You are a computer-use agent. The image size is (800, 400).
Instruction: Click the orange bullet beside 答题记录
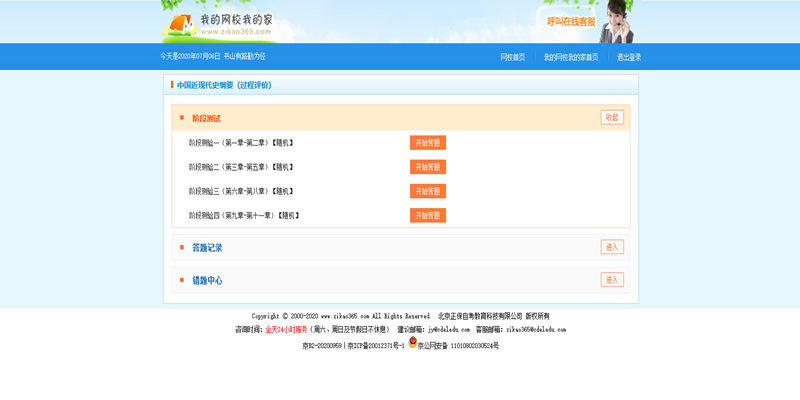[182, 247]
